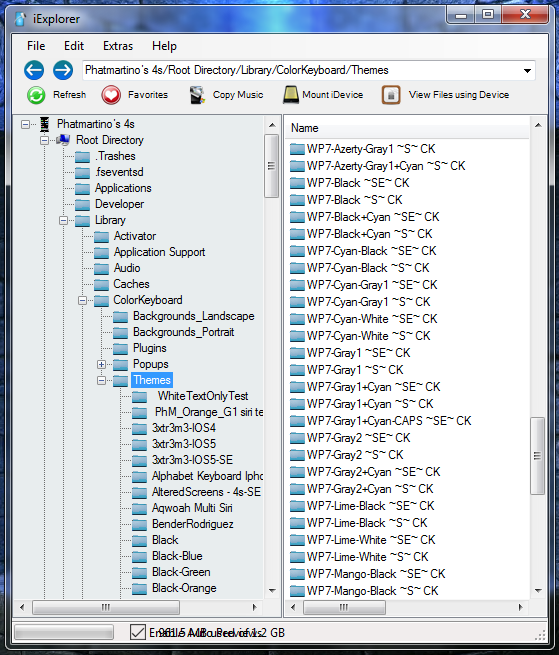Select WP7-Black+Cyan ~SE~ CK row

(x=373, y=217)
